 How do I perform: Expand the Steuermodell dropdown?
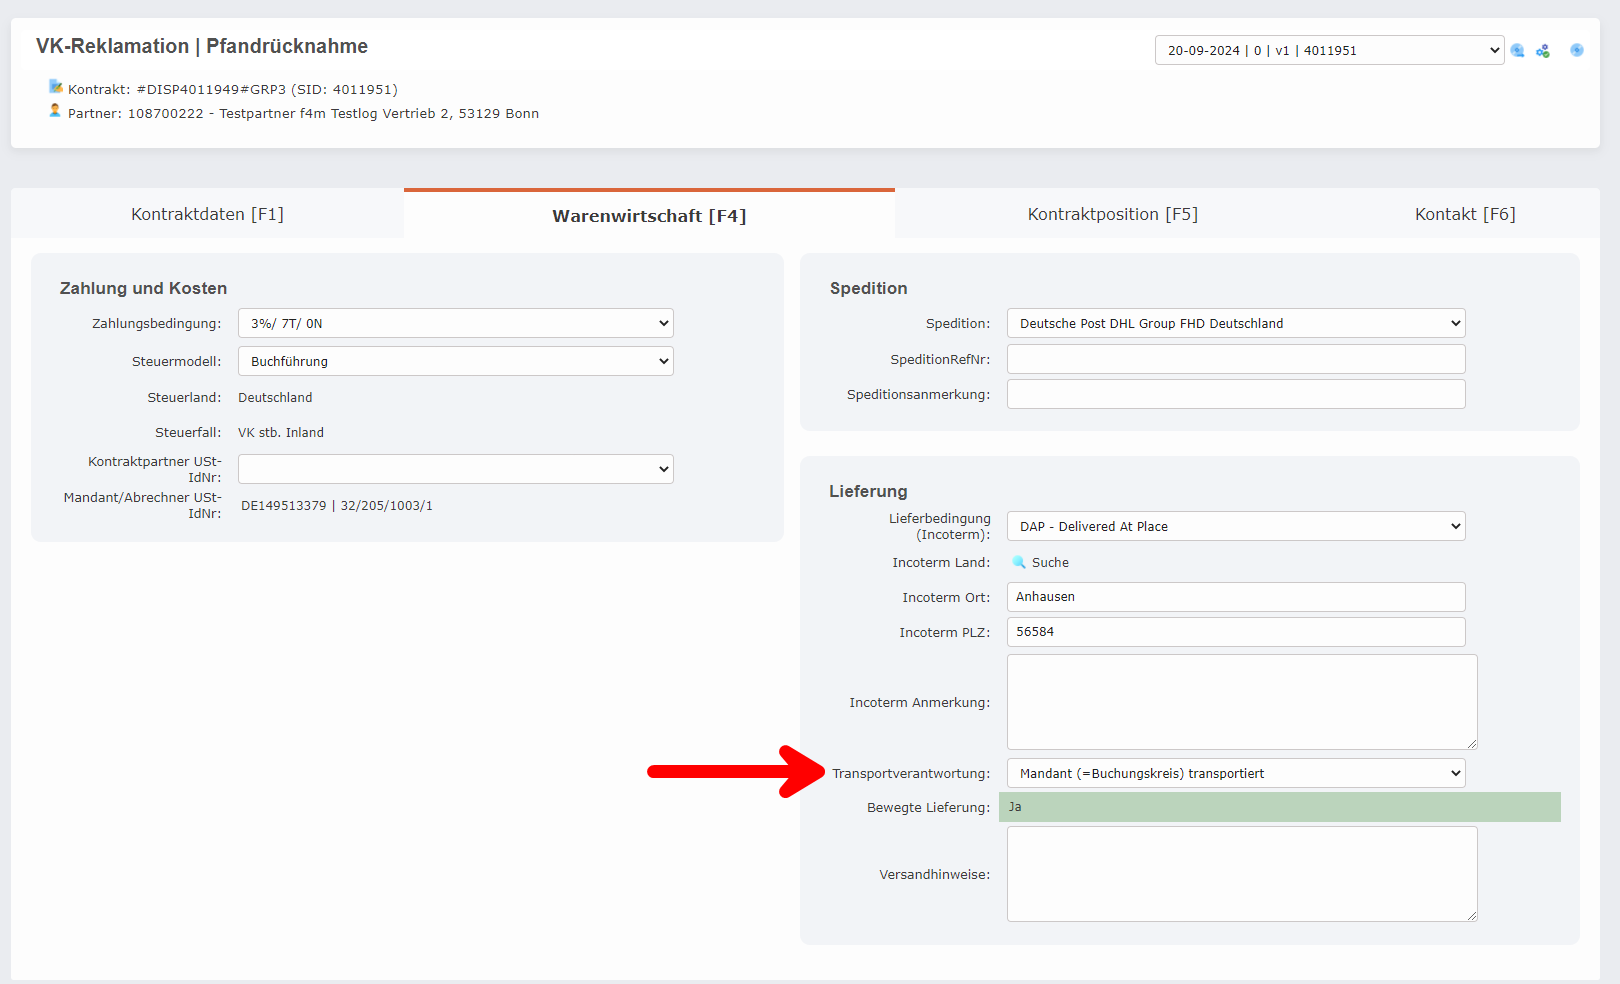point(455,361)
